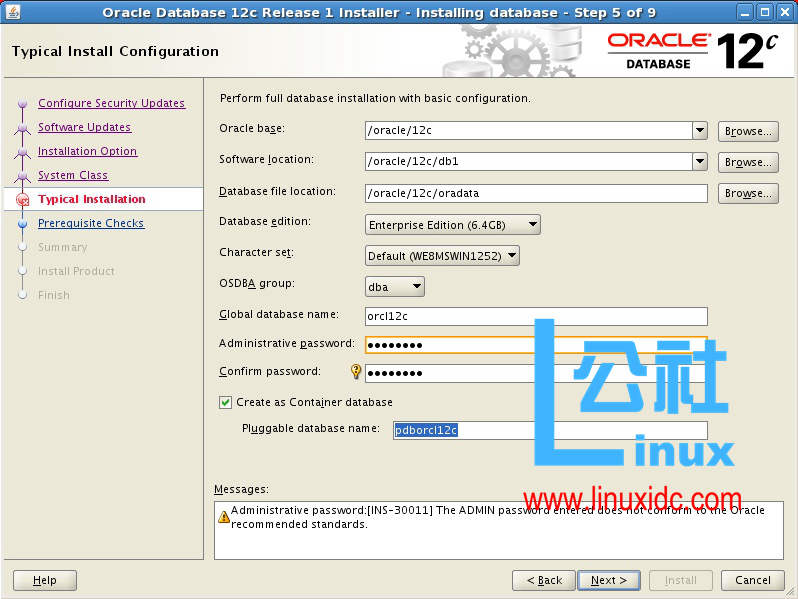Click the Pluggable database name field
The width and height of the screenshot is (798, 599).
(x=550, y=430)
